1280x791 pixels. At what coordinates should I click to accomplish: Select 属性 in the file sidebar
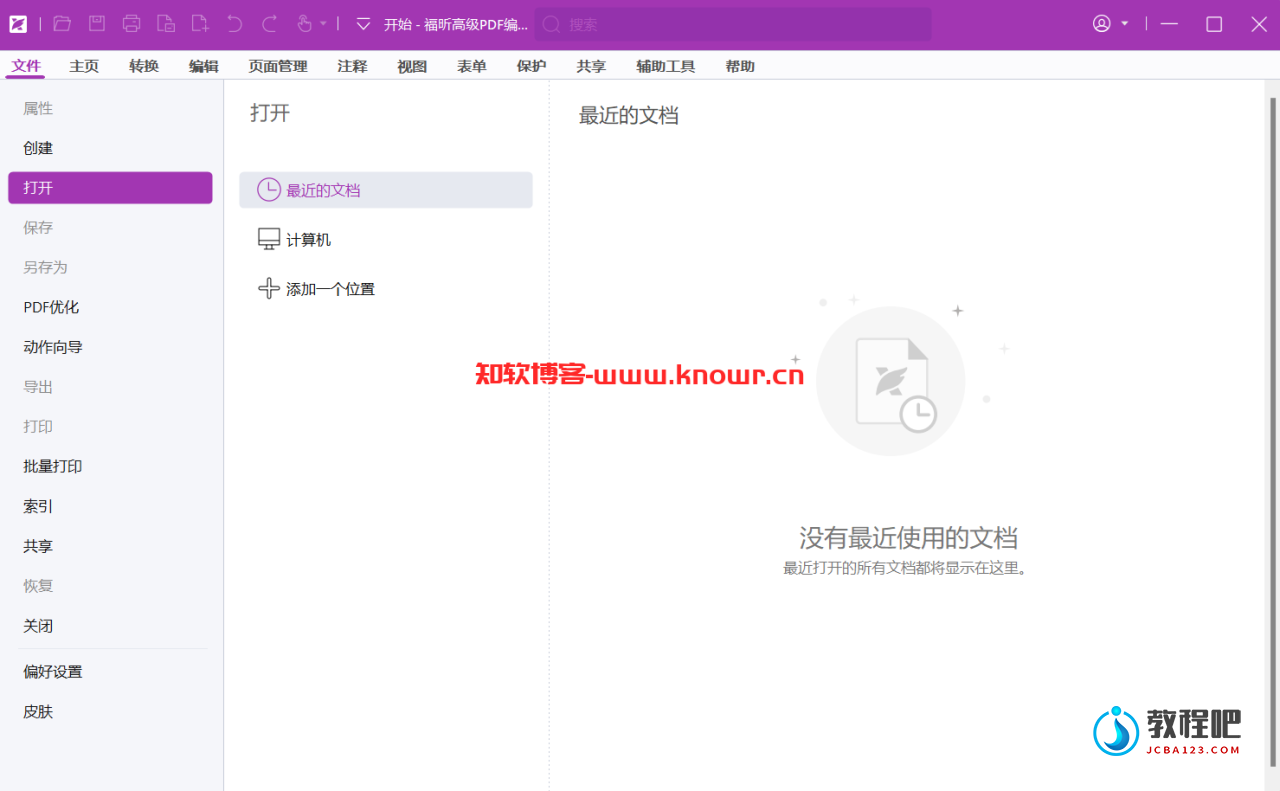tap(110, 108)
